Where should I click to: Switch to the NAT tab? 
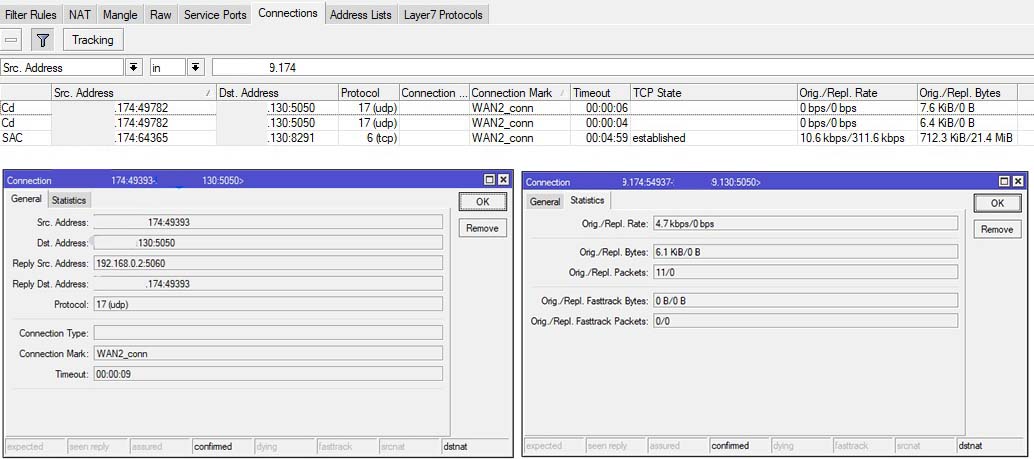coord(80,15)
